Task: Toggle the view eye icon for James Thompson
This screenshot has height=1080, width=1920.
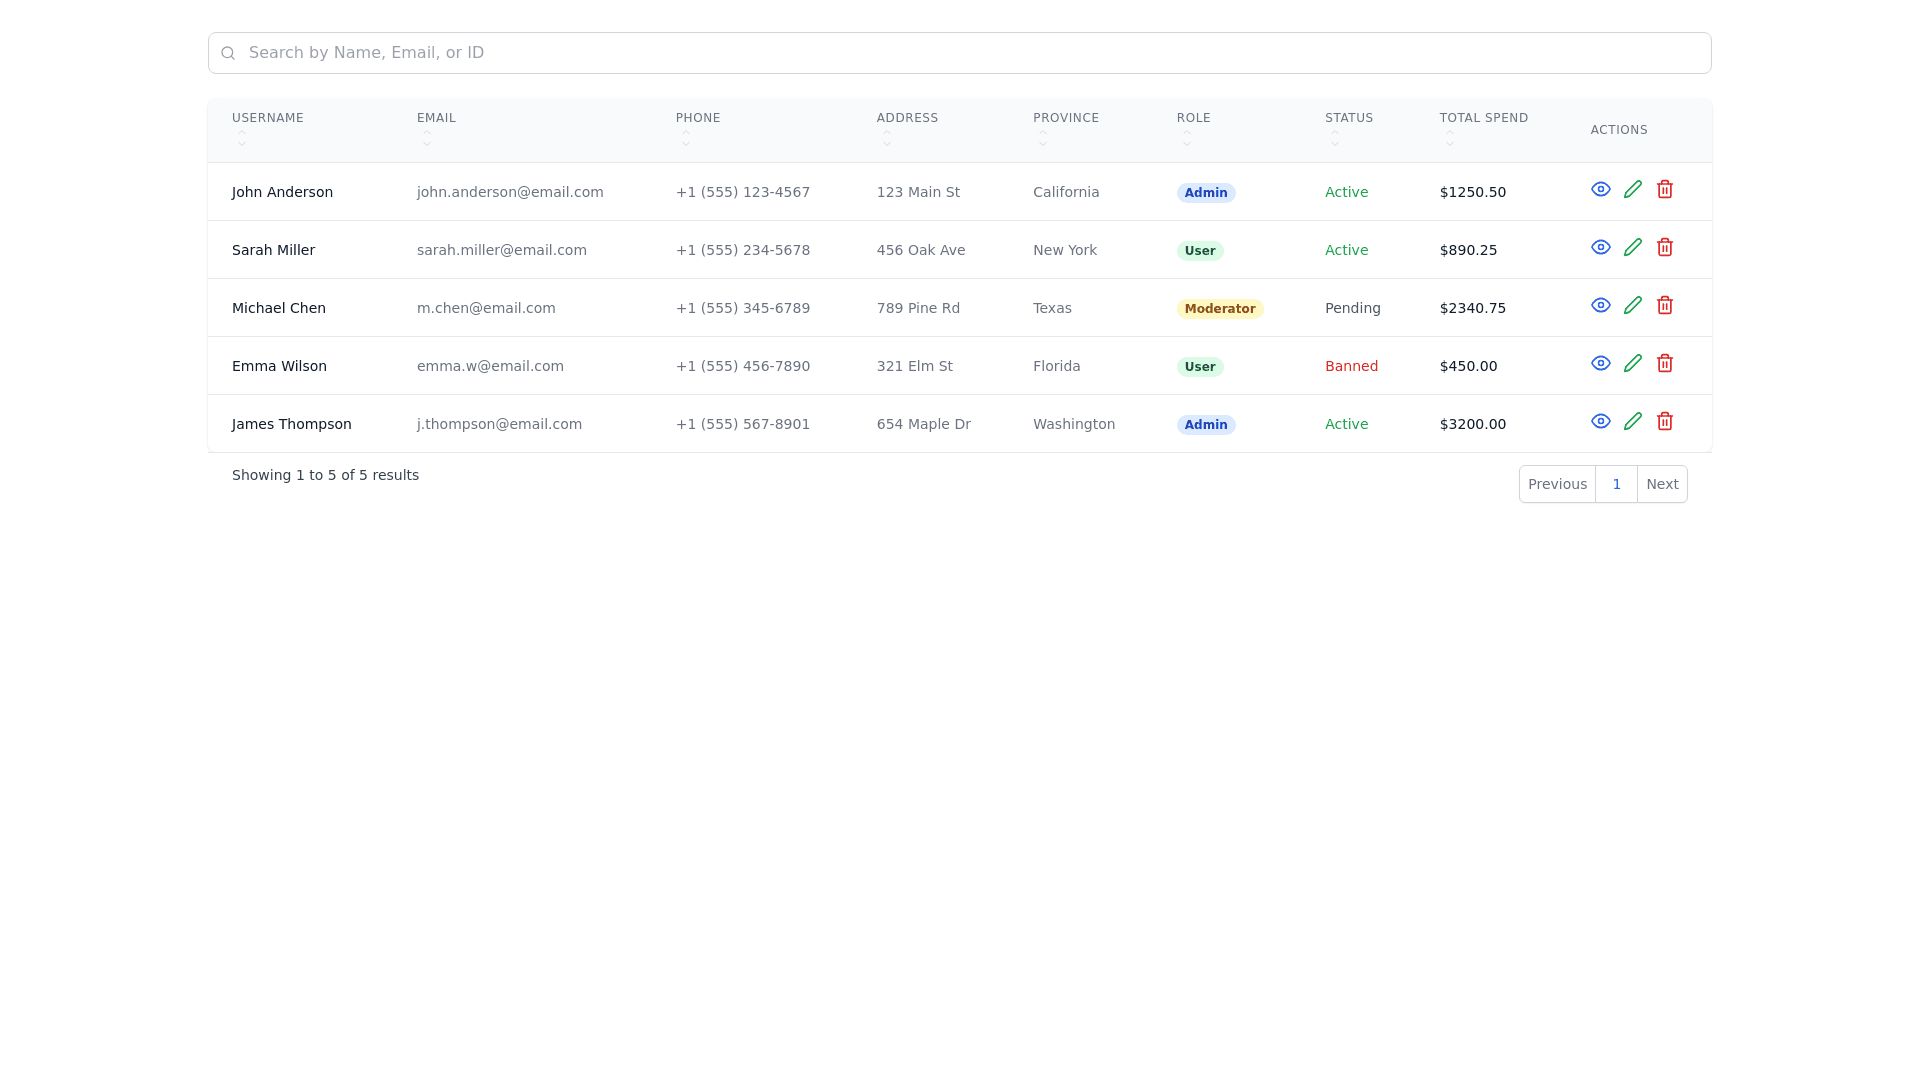Action: (x=1601, y=421)
